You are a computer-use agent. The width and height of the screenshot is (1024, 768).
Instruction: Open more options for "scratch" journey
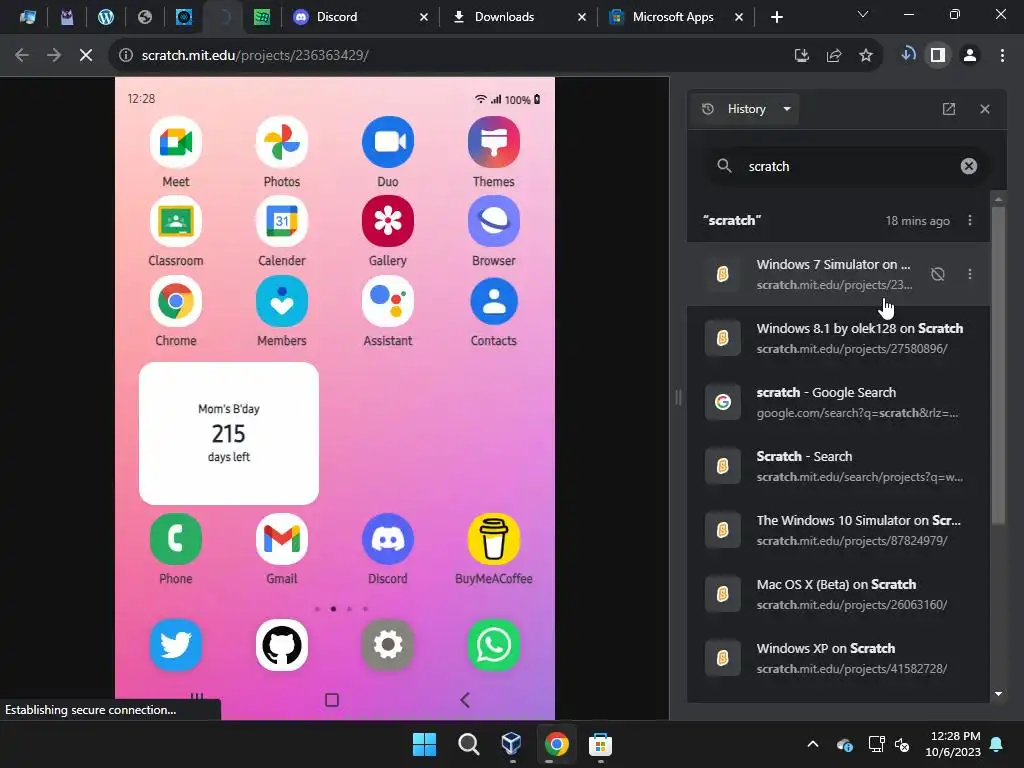970,221
